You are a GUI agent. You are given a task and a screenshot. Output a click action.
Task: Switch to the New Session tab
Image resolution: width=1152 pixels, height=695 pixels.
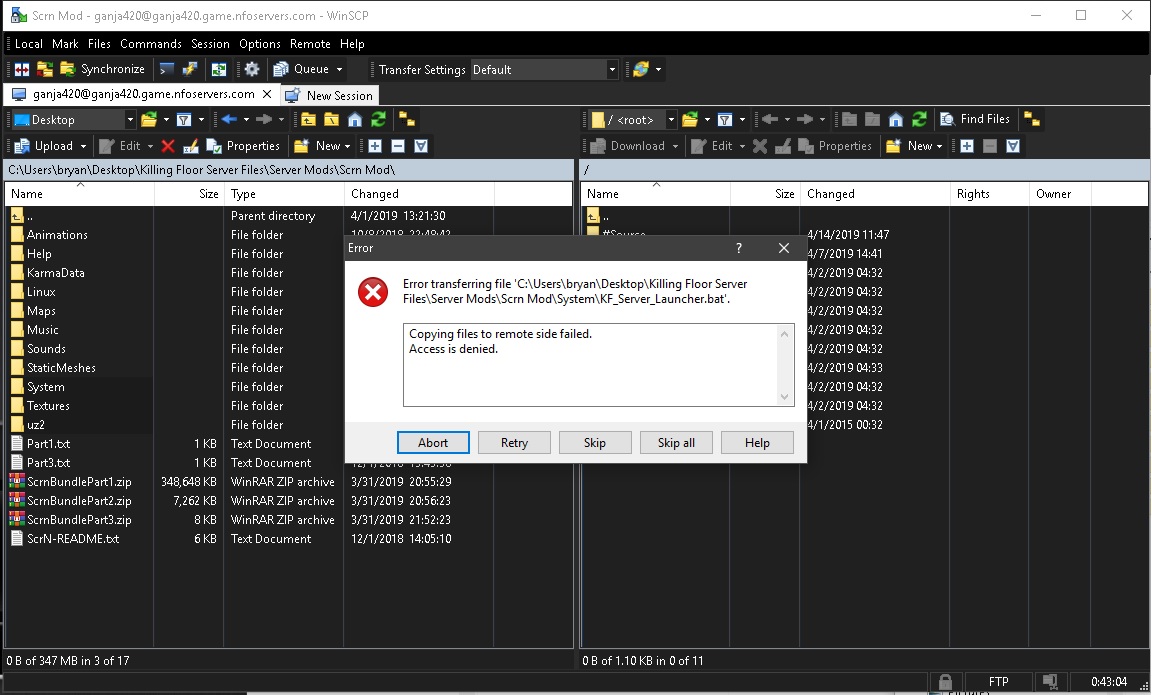pos(329,96)
